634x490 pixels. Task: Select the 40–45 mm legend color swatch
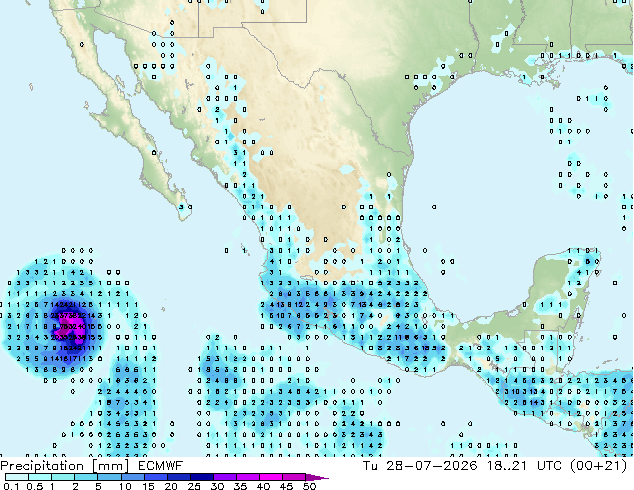coord(271,477)
